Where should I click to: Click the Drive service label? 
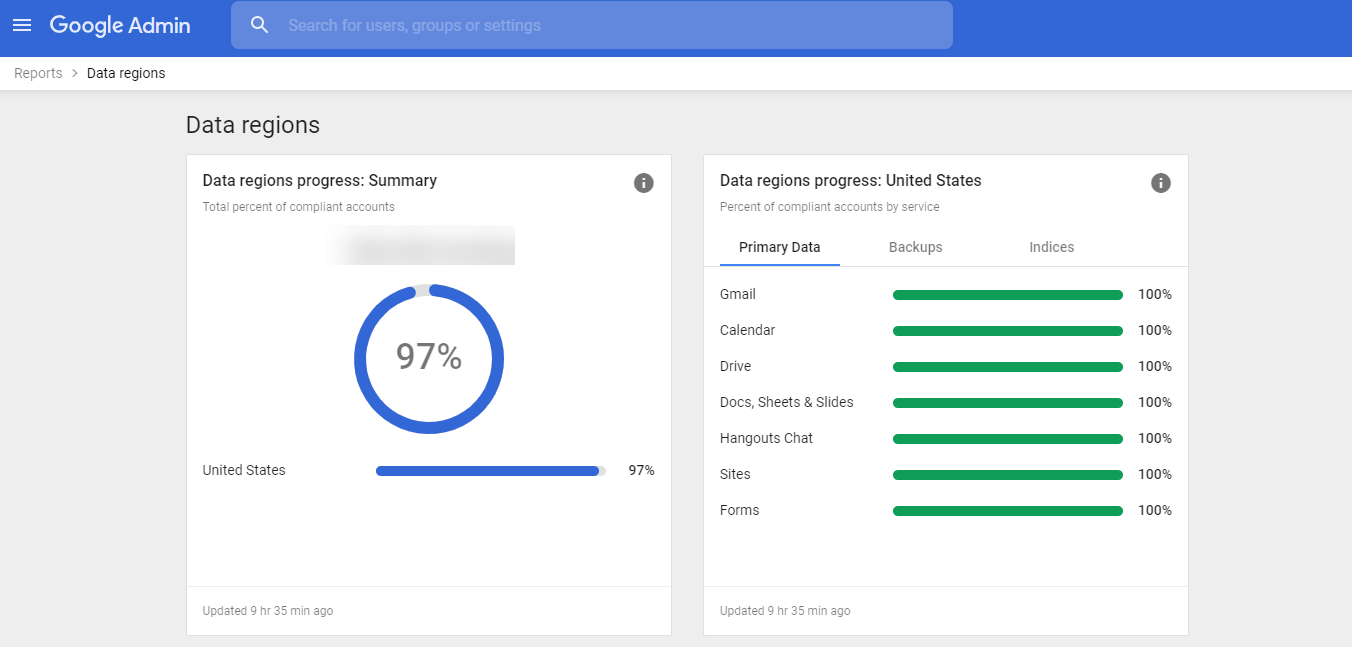coord(735,366)
